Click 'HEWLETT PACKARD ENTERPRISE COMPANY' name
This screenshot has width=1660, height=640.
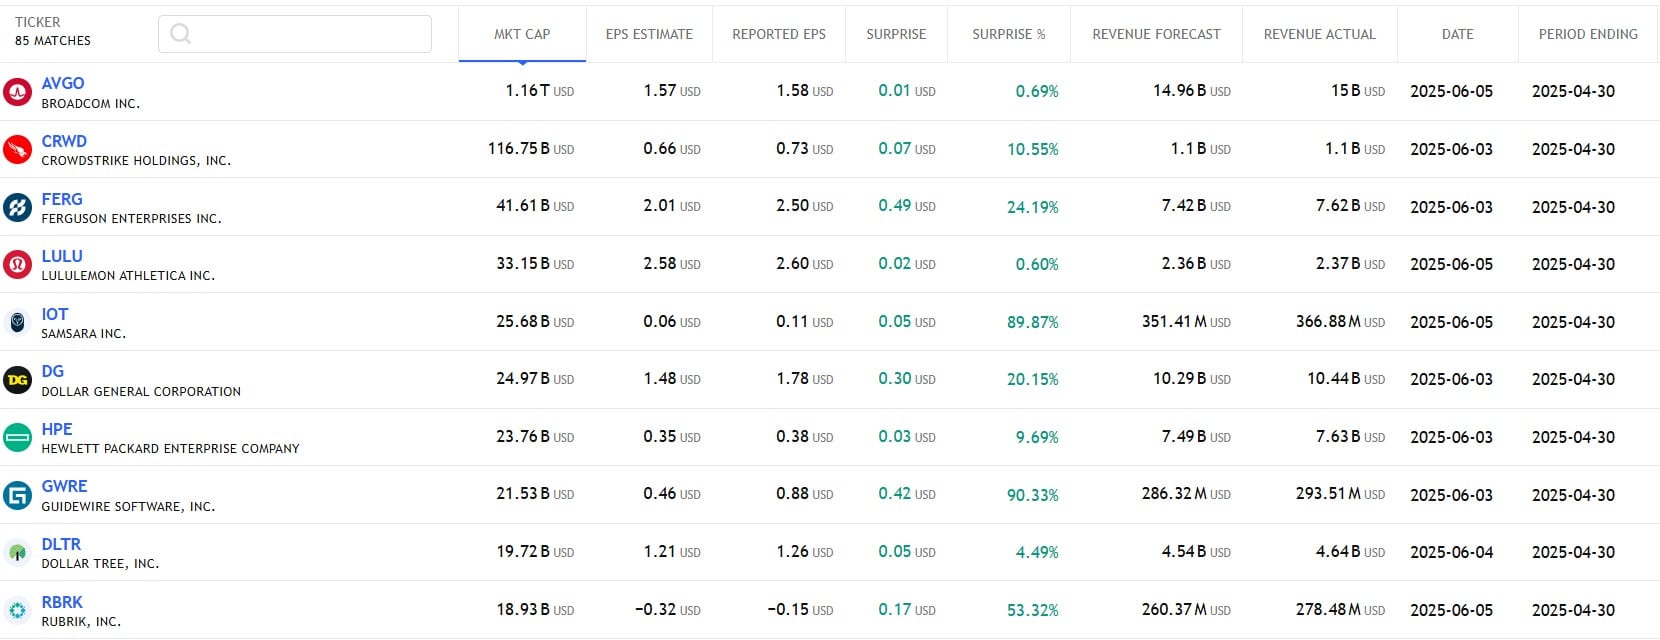pos(171,449)
